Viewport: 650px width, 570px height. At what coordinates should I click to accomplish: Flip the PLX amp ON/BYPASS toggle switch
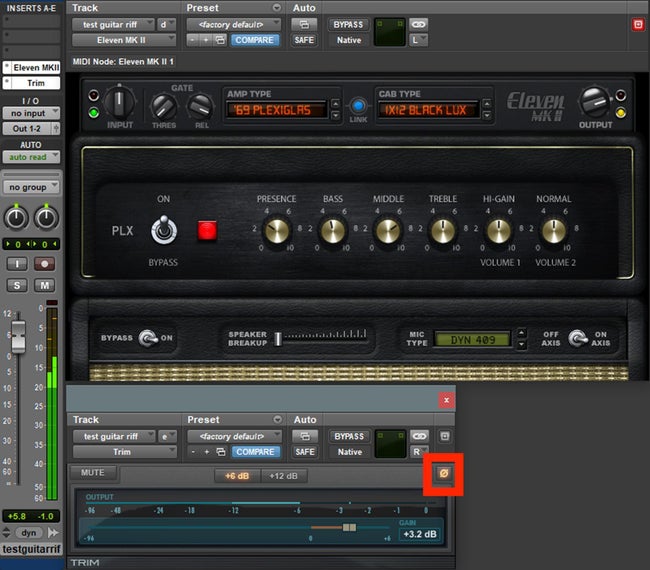click(x=164, y=230)
